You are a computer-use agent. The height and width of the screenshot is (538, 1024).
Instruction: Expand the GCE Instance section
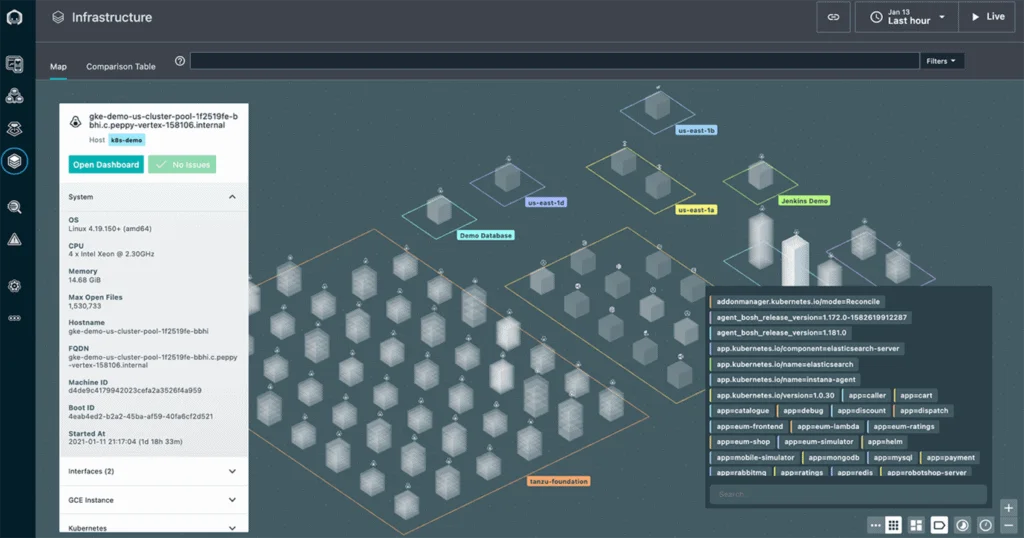153,500
